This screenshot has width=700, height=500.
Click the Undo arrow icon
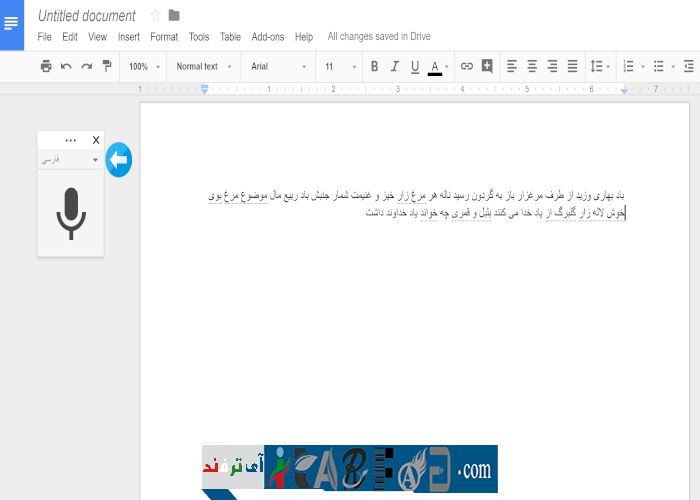pos(66,67)
